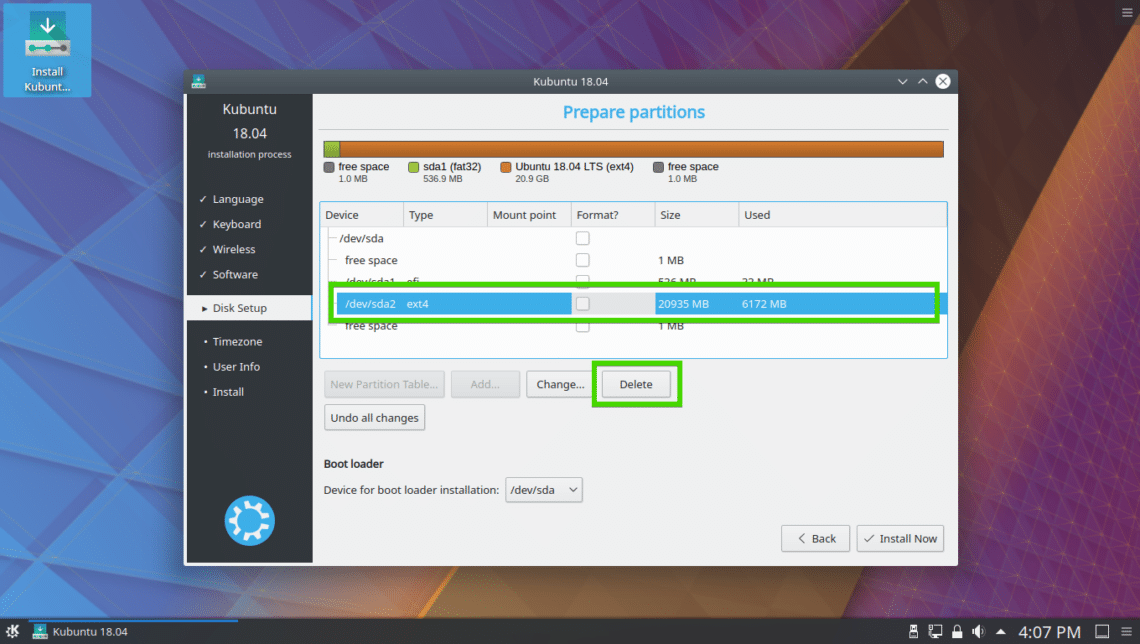Click the gray free space legend swatch on left
The width and height of the screenshot is (1140, 644).
(x=329, y=167)
